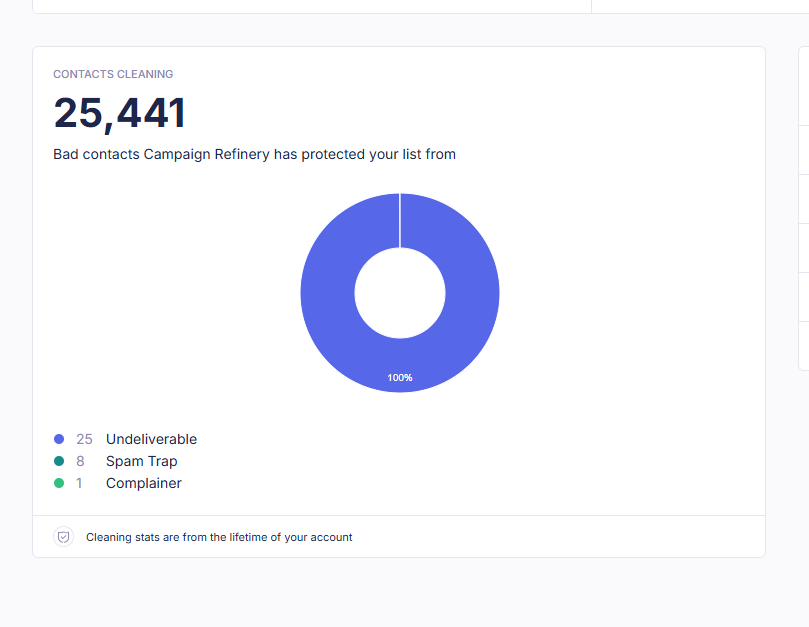Viewport: 809px width, 627px height.
Task: Click the CONTACTS CLEANING heading
Action: [x=113, y=74]
